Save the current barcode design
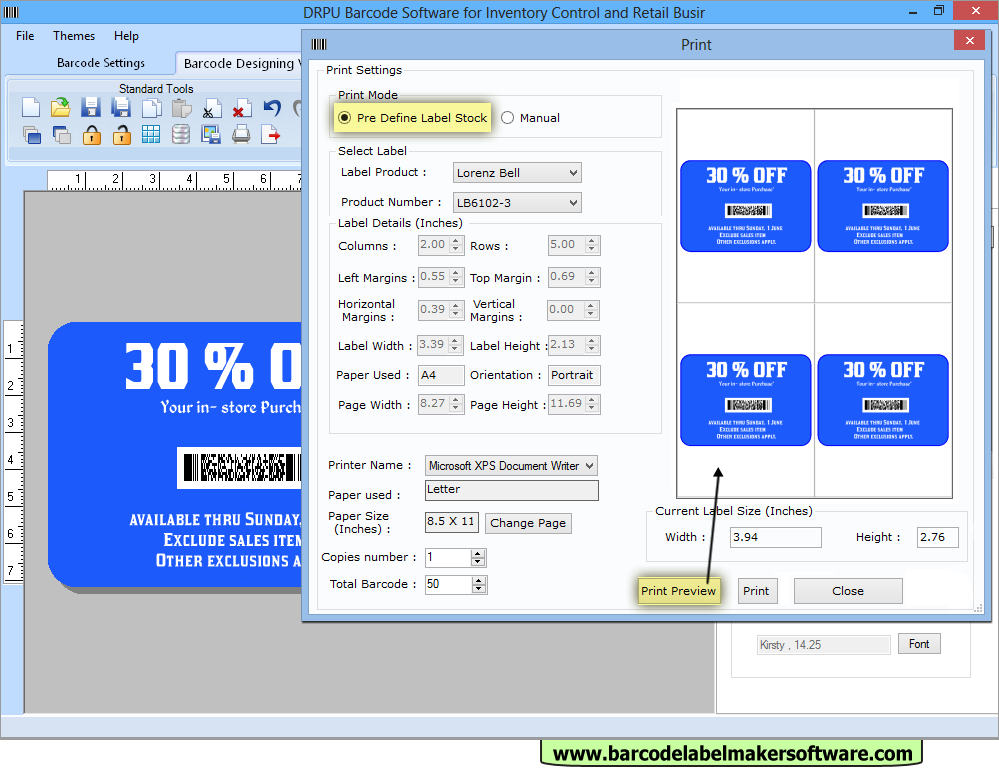The width and height of the screenshot is (999, 770). pos(91,109)
